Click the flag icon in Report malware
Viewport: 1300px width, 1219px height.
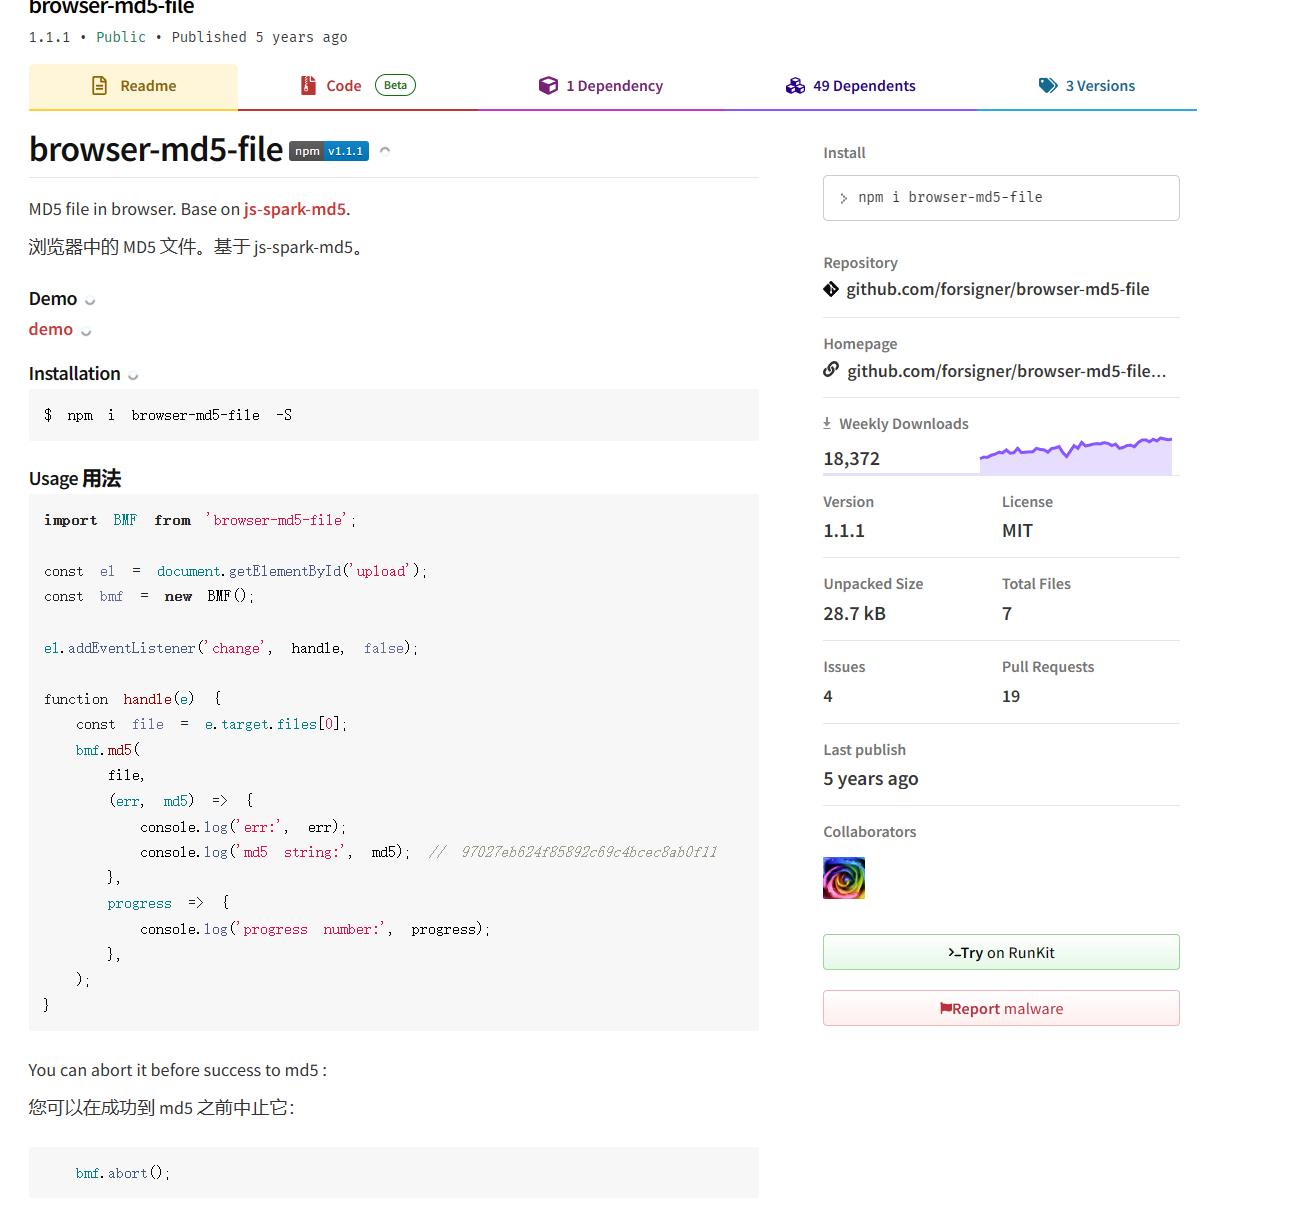(x=945, y=1008)
